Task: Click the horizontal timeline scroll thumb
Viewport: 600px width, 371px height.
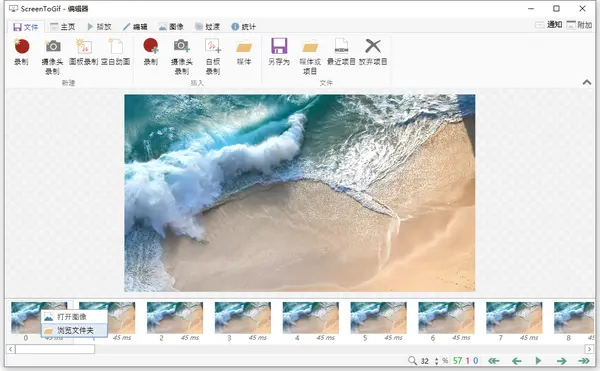Action: (55, 349)
